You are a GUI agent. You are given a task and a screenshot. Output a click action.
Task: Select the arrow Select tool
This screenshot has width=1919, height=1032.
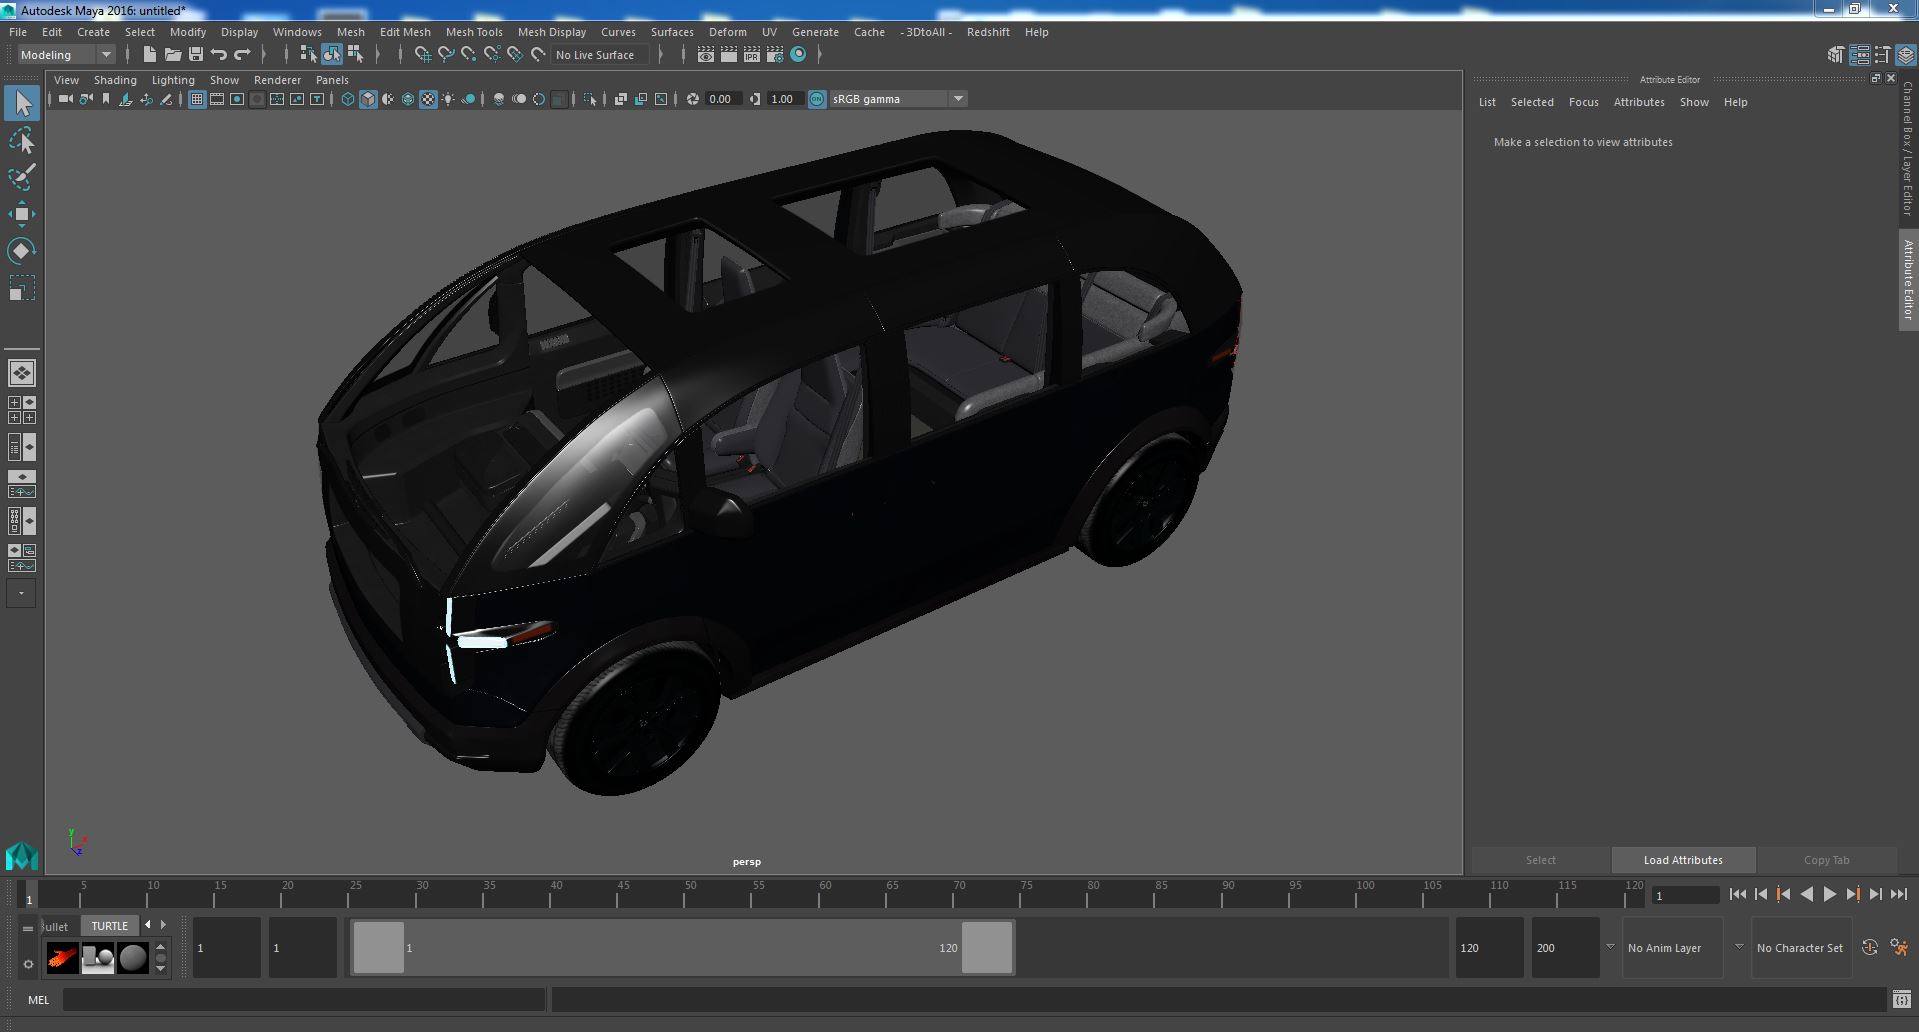pyautogui.click(x=22, y=103)
